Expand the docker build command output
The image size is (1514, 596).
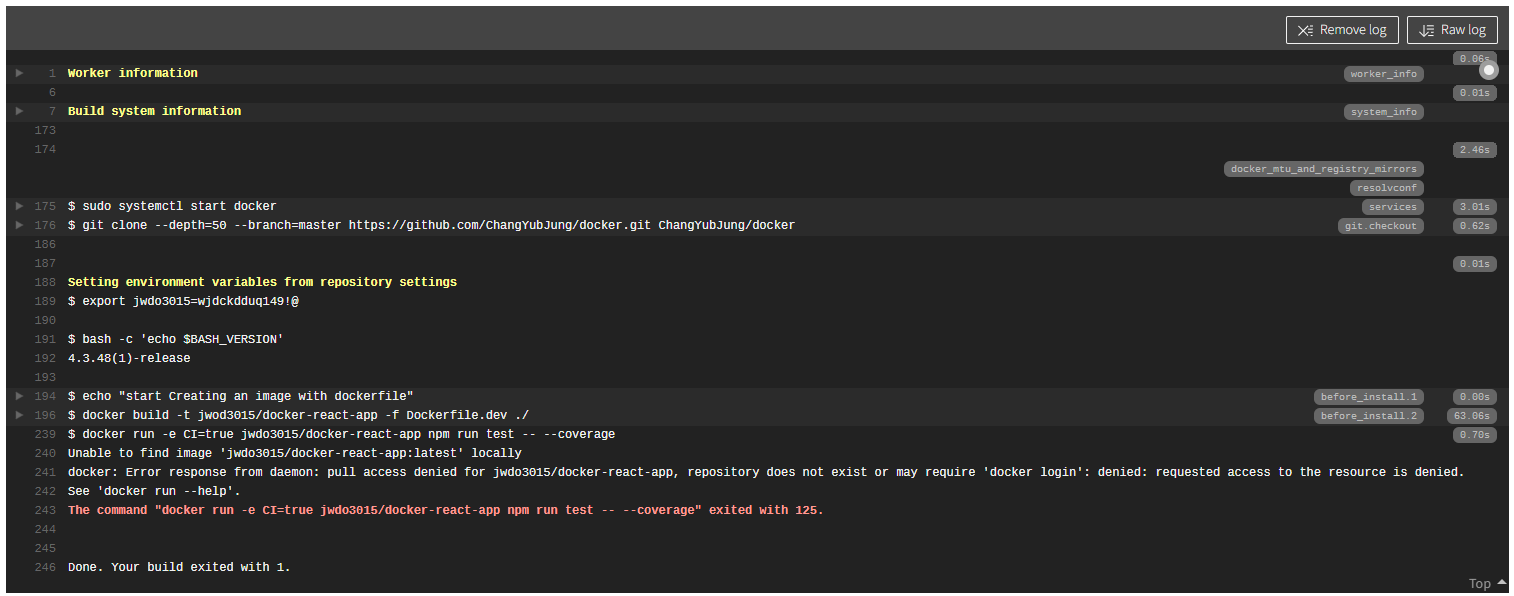coord(19,415)
